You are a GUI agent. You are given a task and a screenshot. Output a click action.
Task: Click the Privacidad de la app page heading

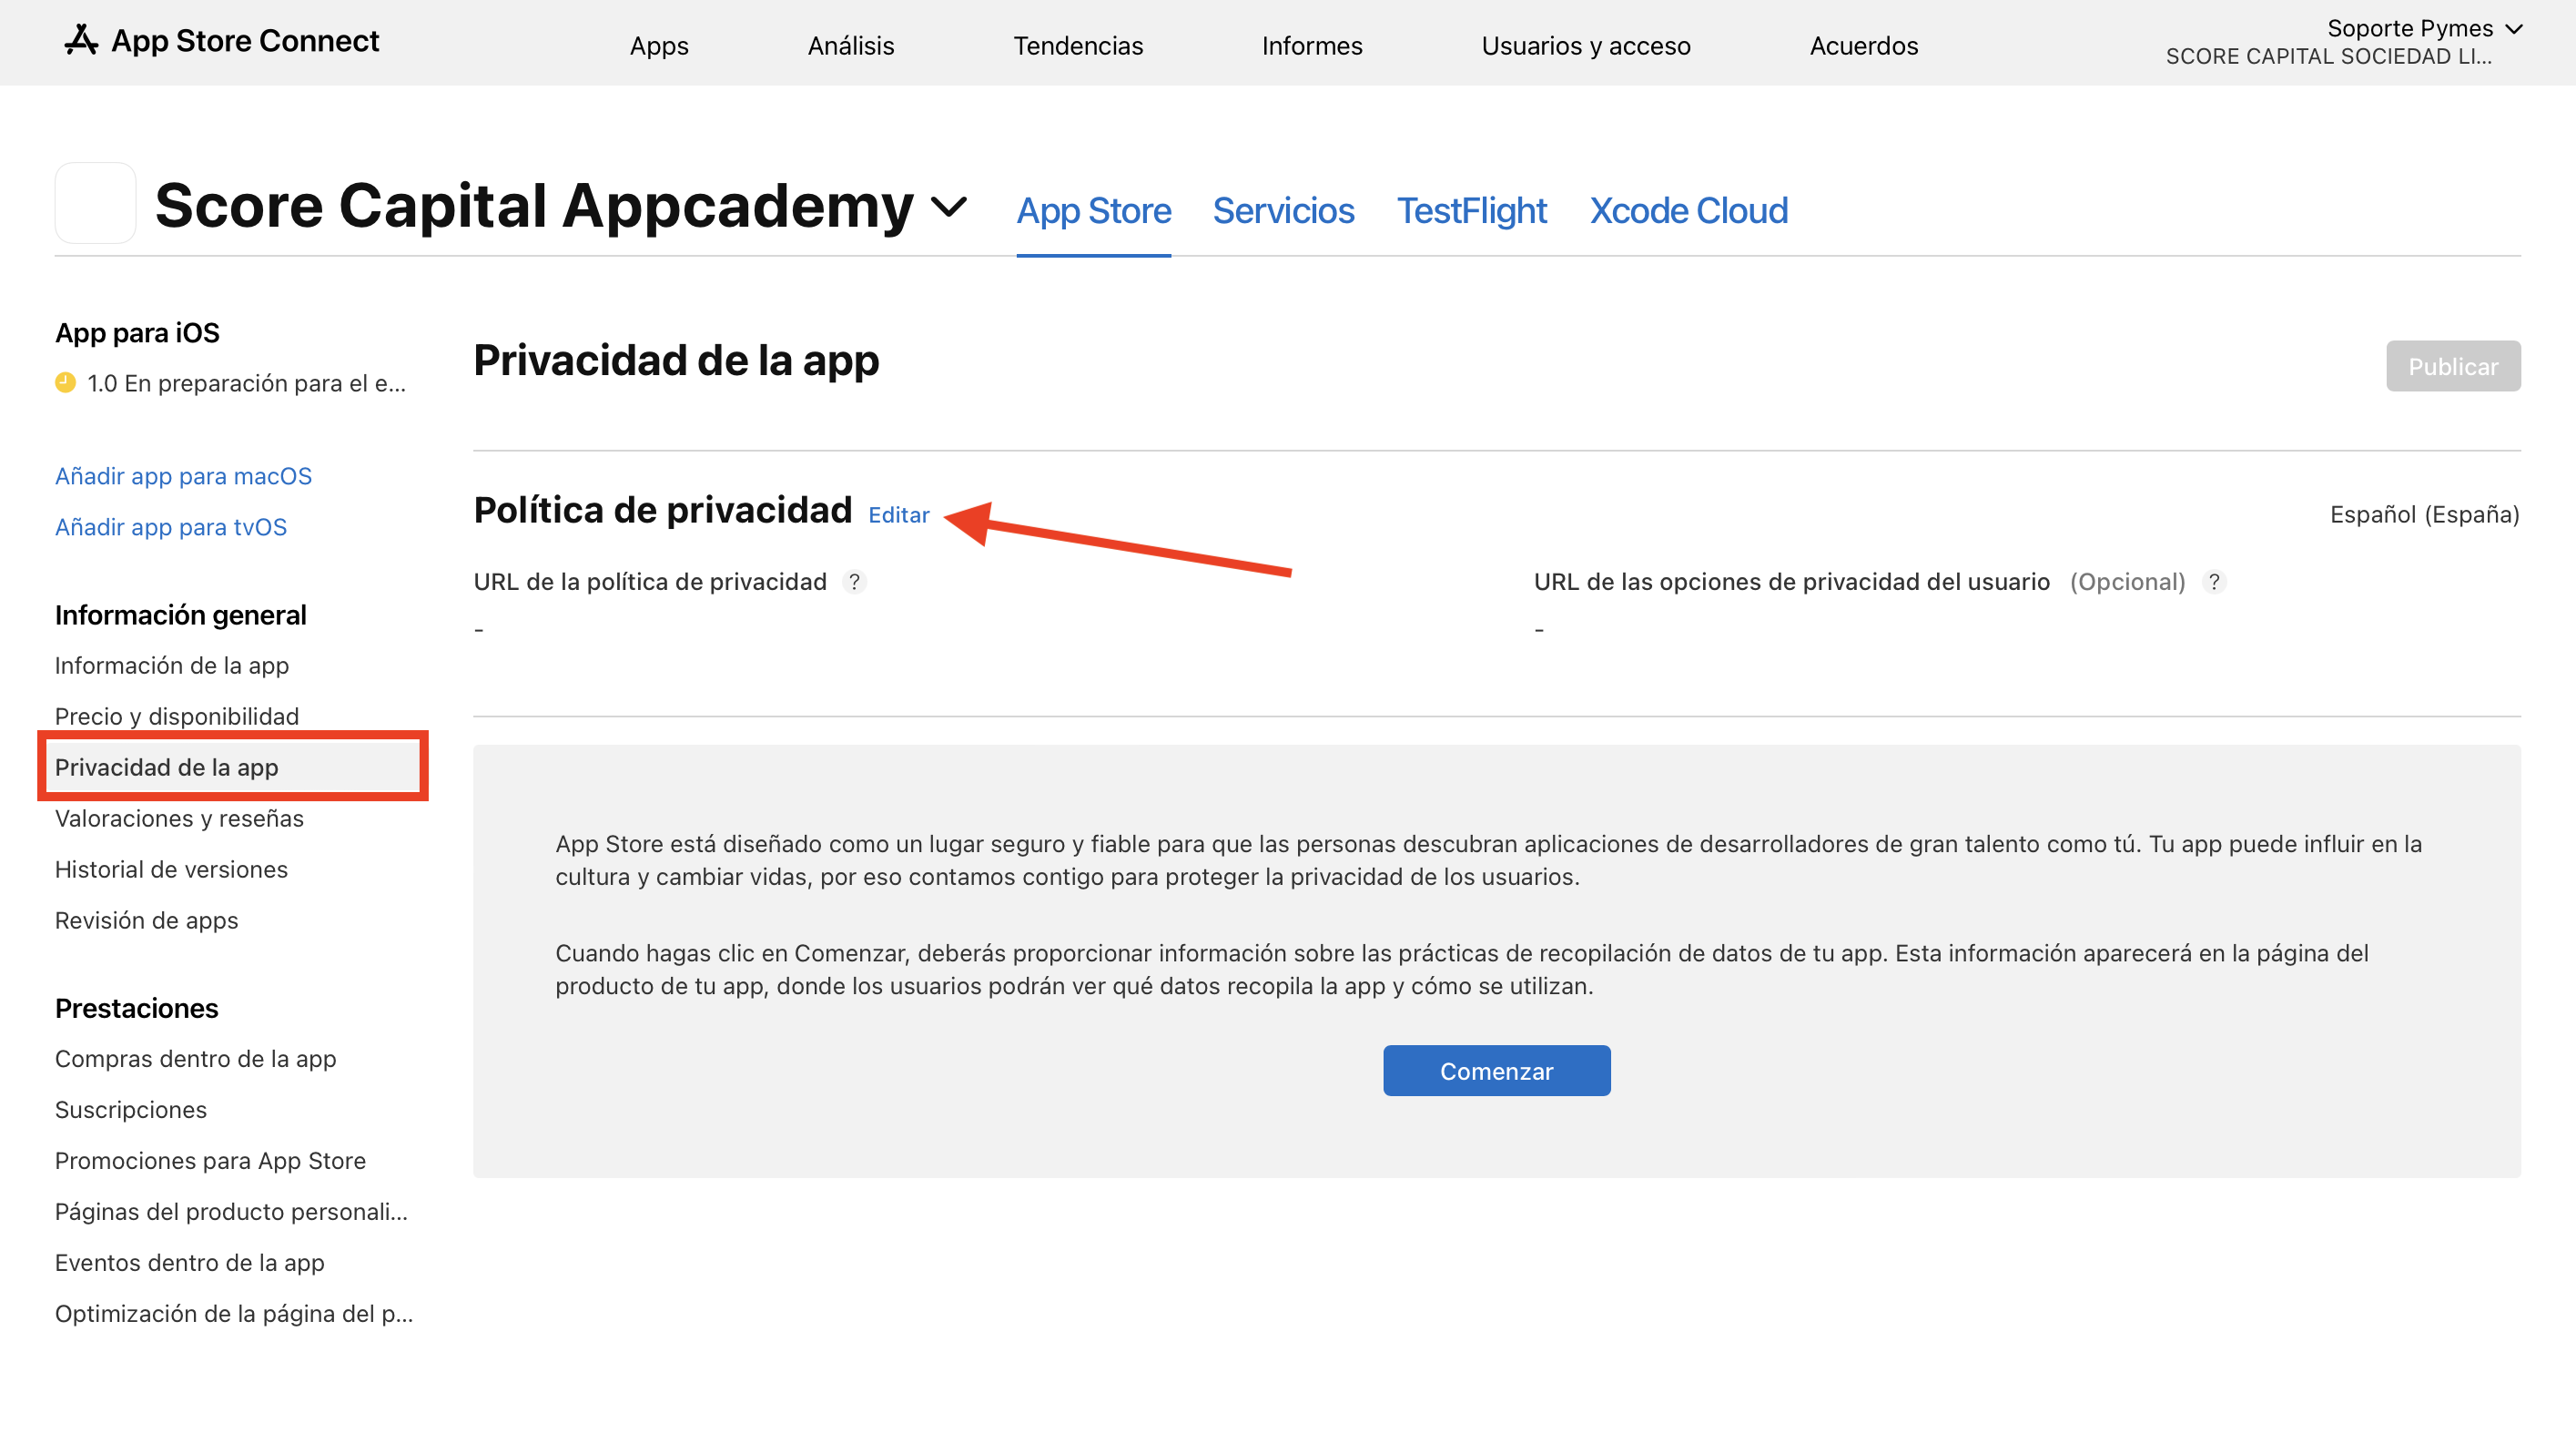[677, 361]
